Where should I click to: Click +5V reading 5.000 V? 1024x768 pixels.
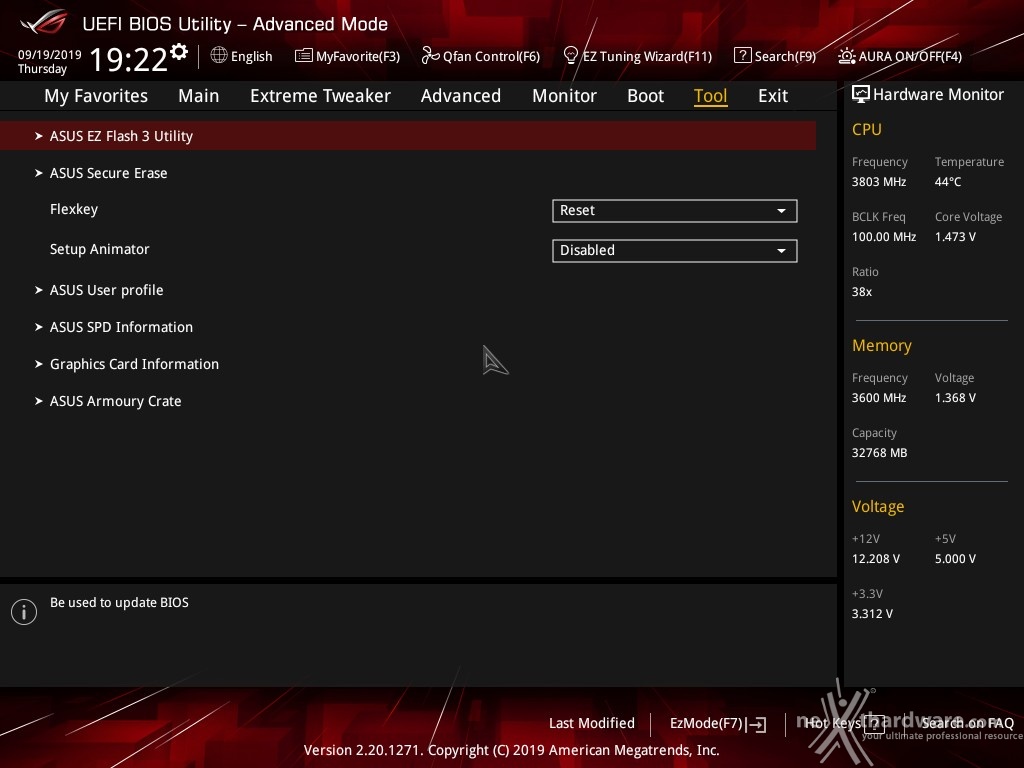[x=955, y=559]
